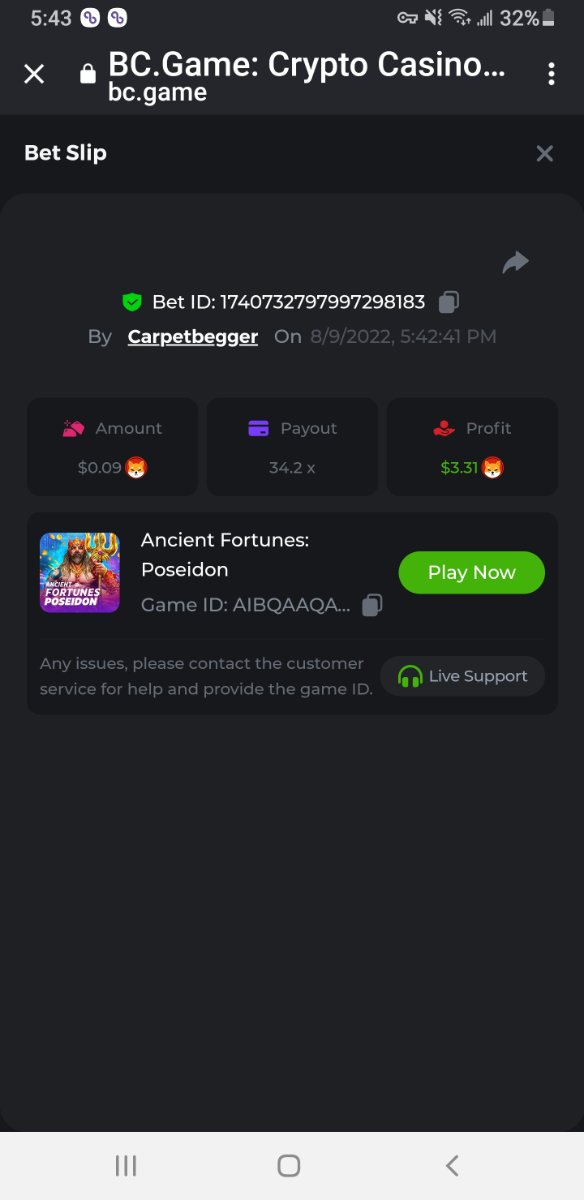The height and width of the screenshot is (1200, 584).
Task: Close the browser tab with X
Action: coord(34,74)
